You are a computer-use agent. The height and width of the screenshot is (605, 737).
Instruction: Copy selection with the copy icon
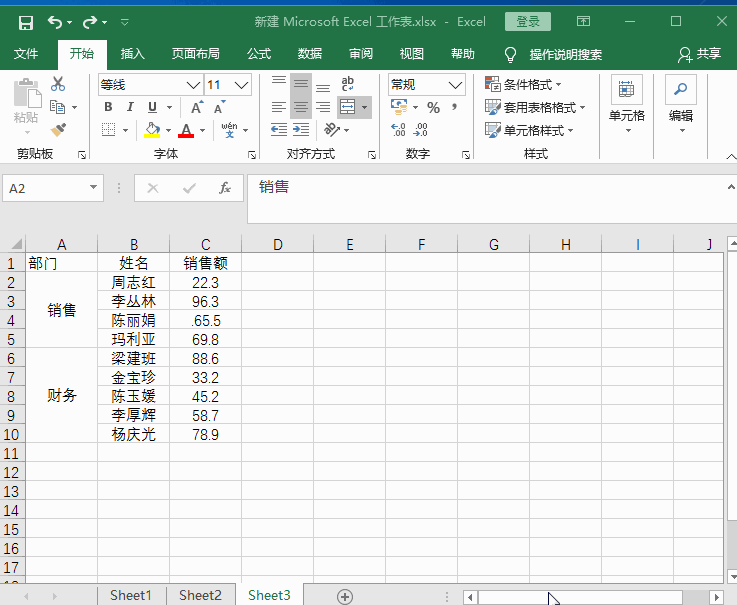pos(57,107)
